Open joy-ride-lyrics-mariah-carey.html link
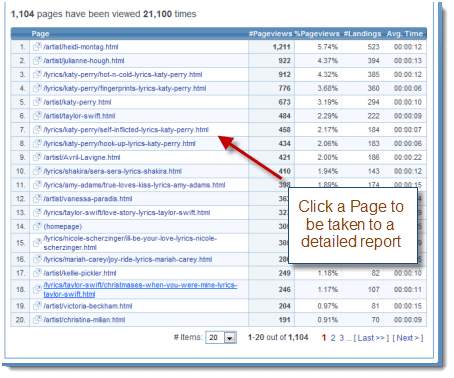 128,259
